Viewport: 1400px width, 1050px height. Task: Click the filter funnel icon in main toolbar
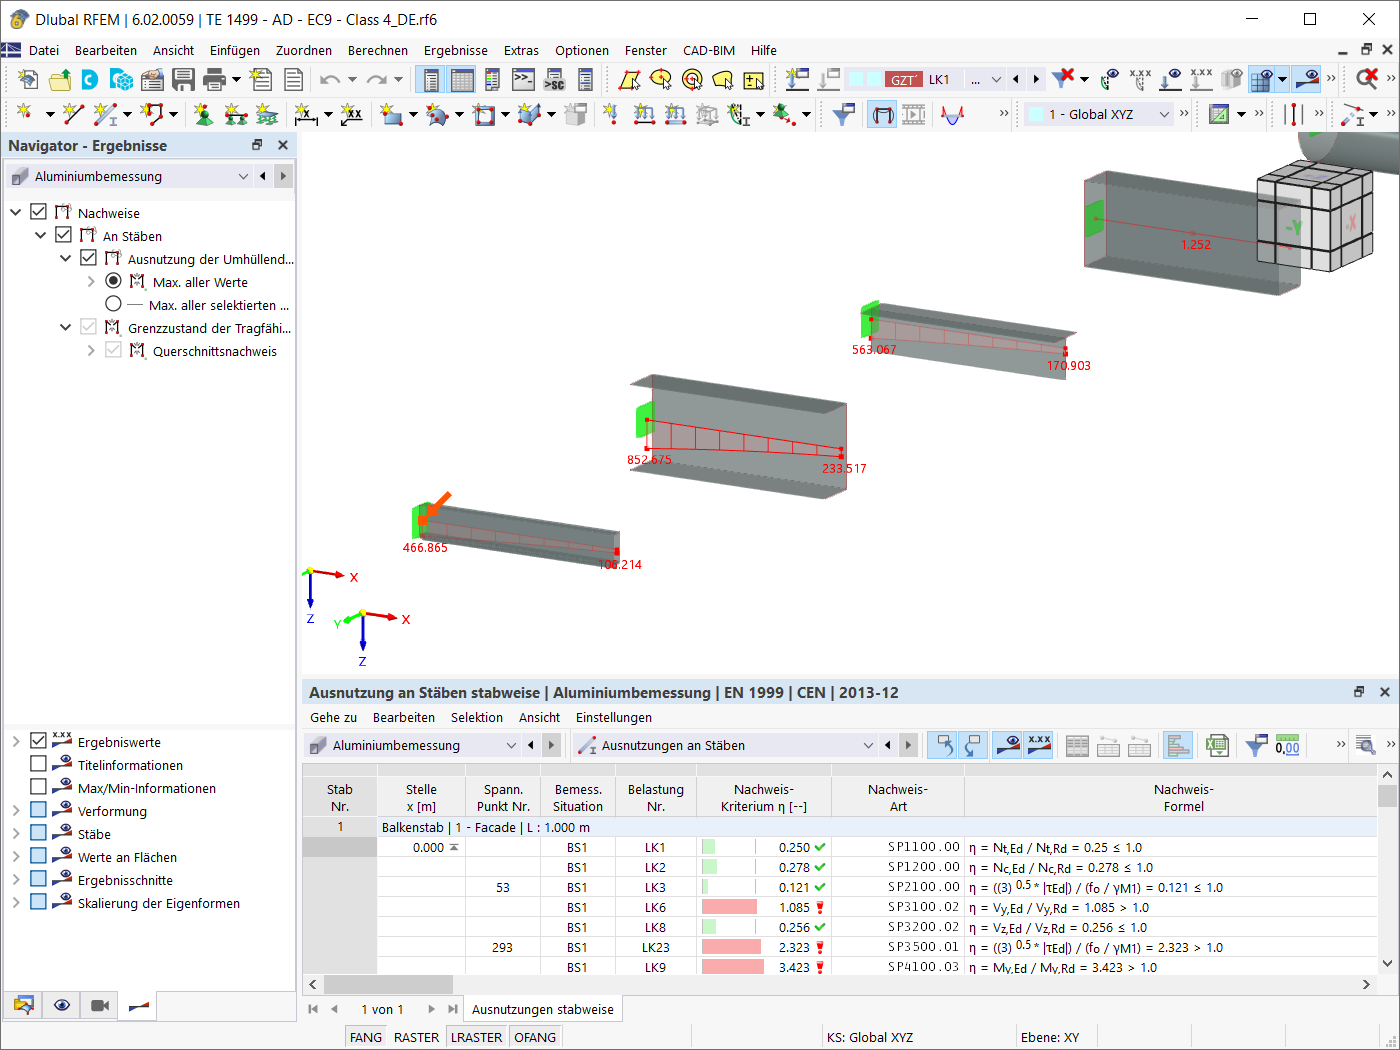click(x=843, y=115)
